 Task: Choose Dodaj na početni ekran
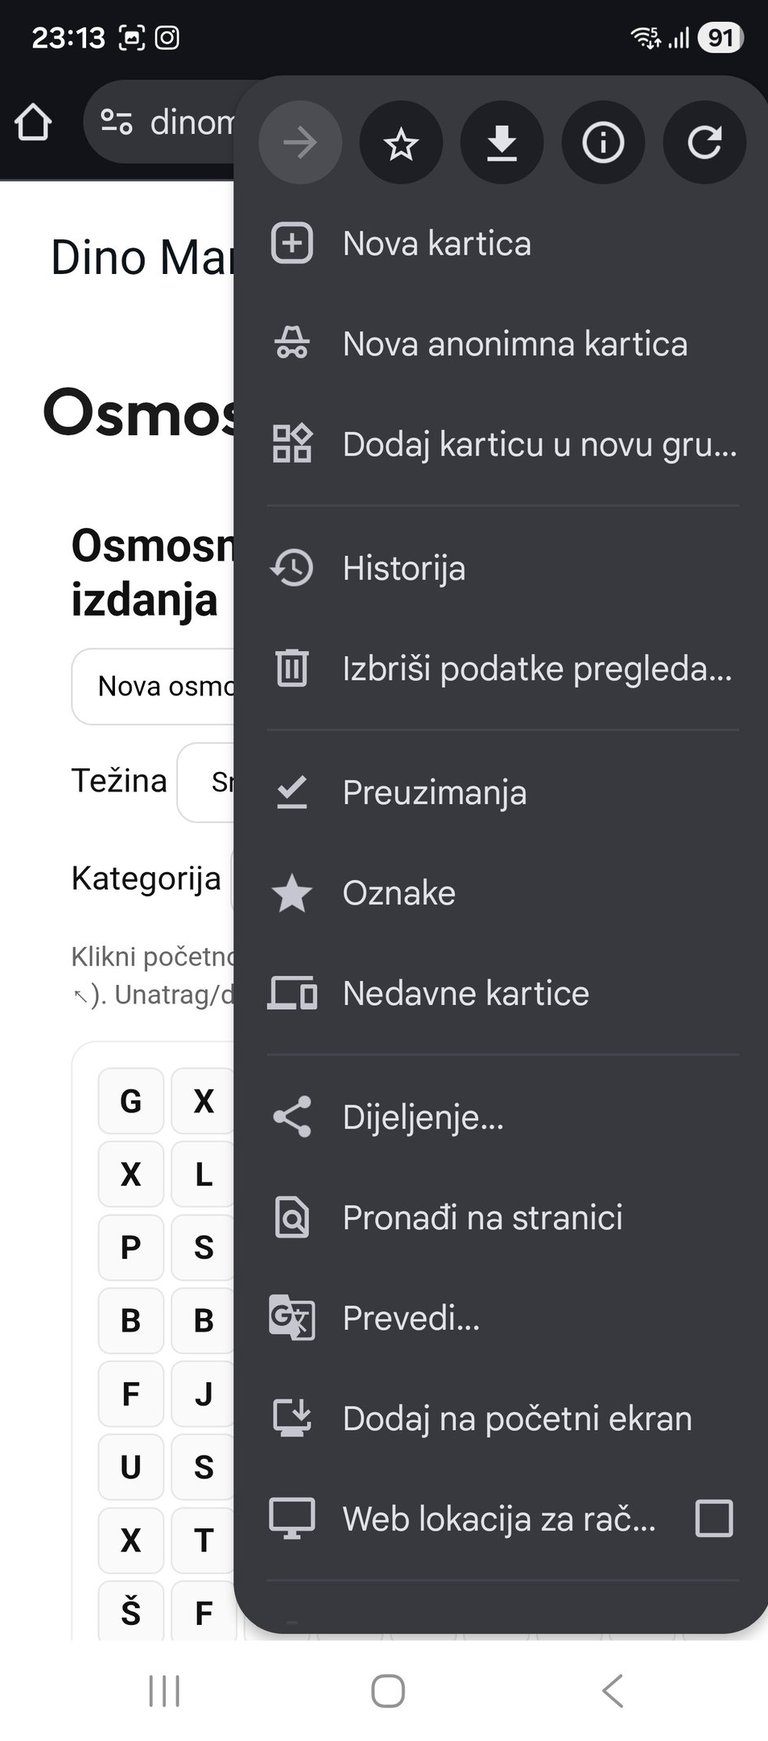pyautogui.click(x=516, y=1418)
